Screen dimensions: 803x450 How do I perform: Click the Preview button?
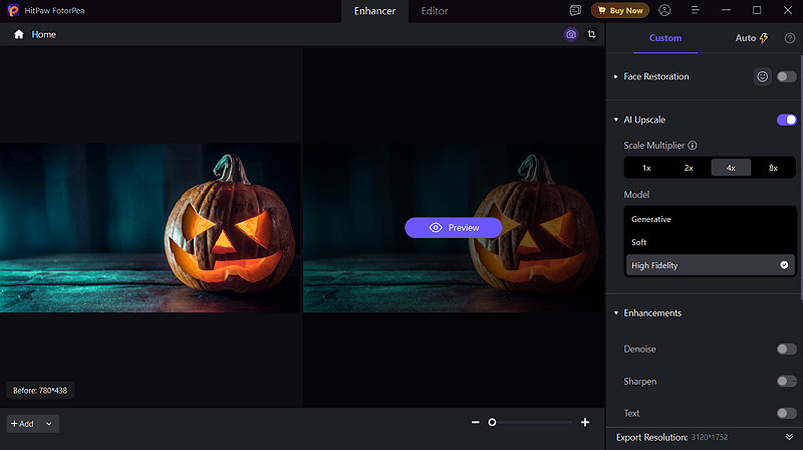coord(453,228)
